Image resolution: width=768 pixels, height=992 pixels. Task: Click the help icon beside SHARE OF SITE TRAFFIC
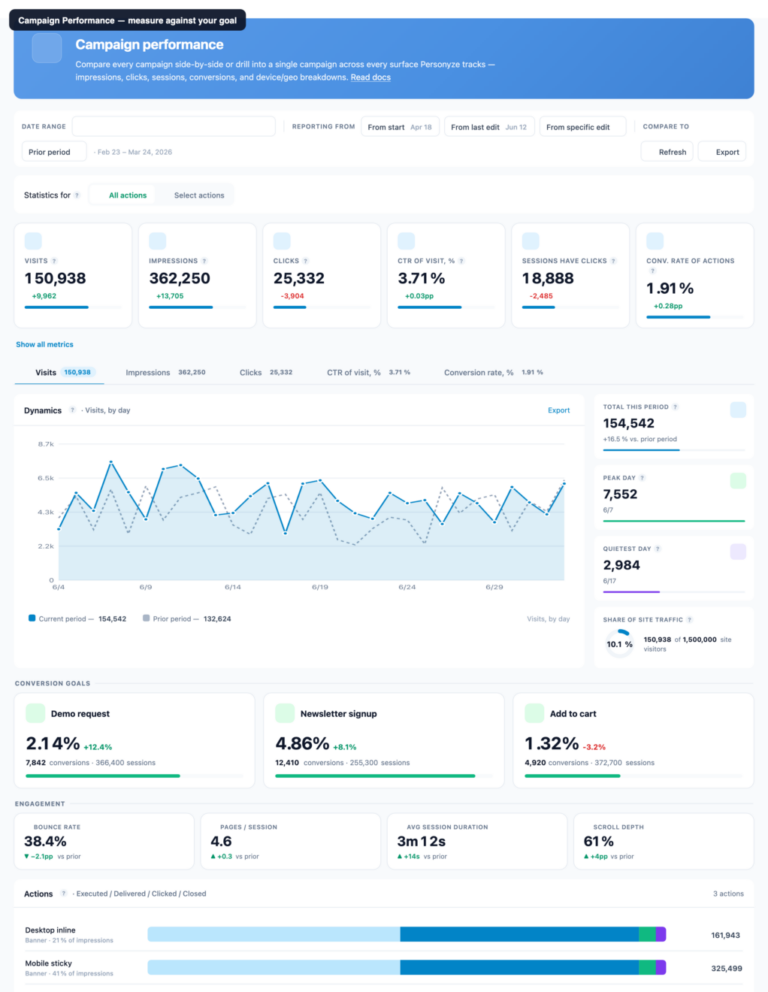(690, 620)
